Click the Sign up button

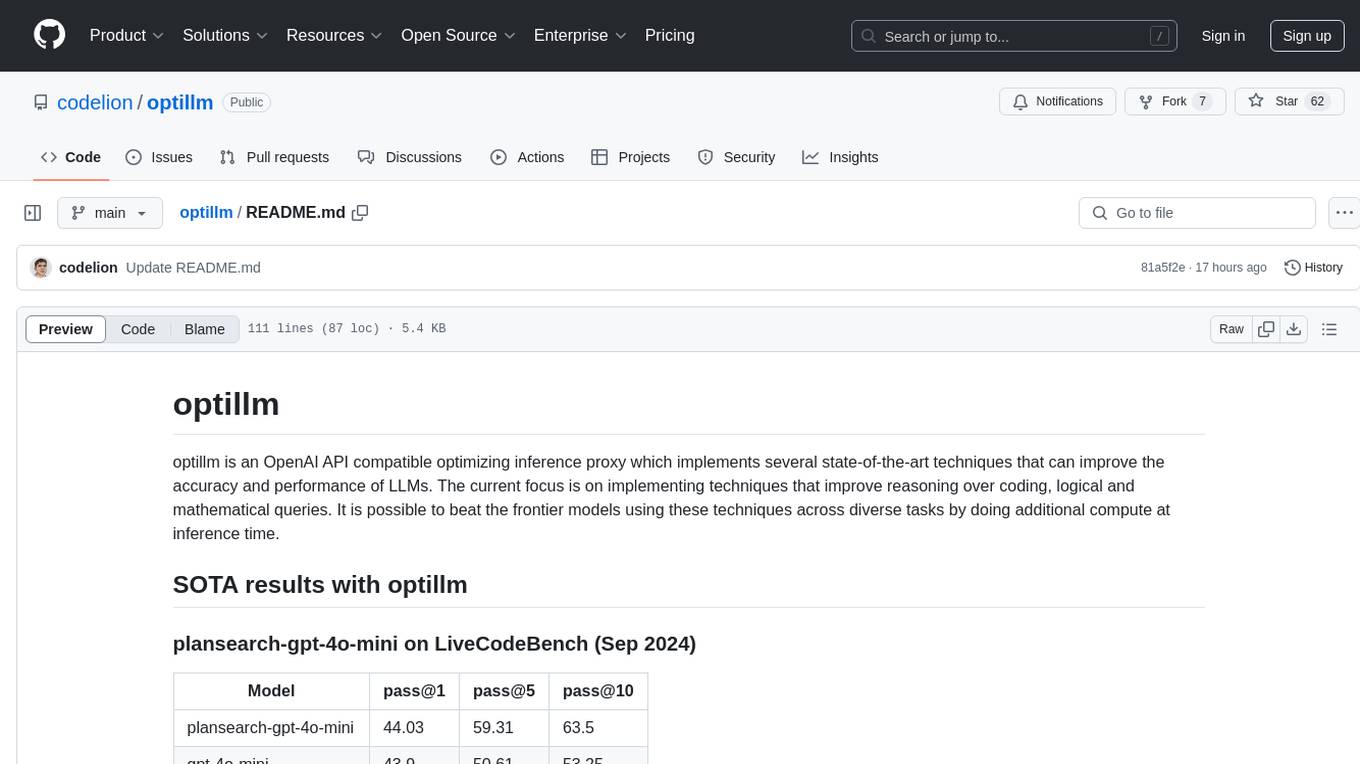[1307, 36]
